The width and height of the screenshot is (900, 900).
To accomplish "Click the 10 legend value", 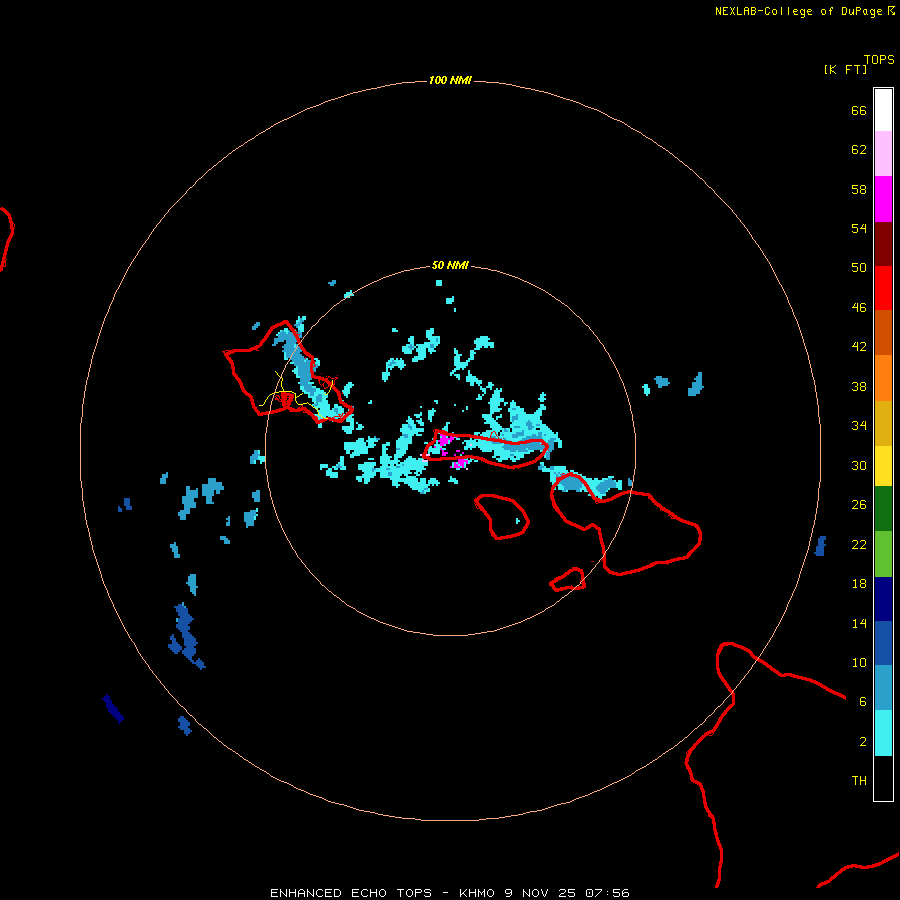I will click(x=859, y=662).
